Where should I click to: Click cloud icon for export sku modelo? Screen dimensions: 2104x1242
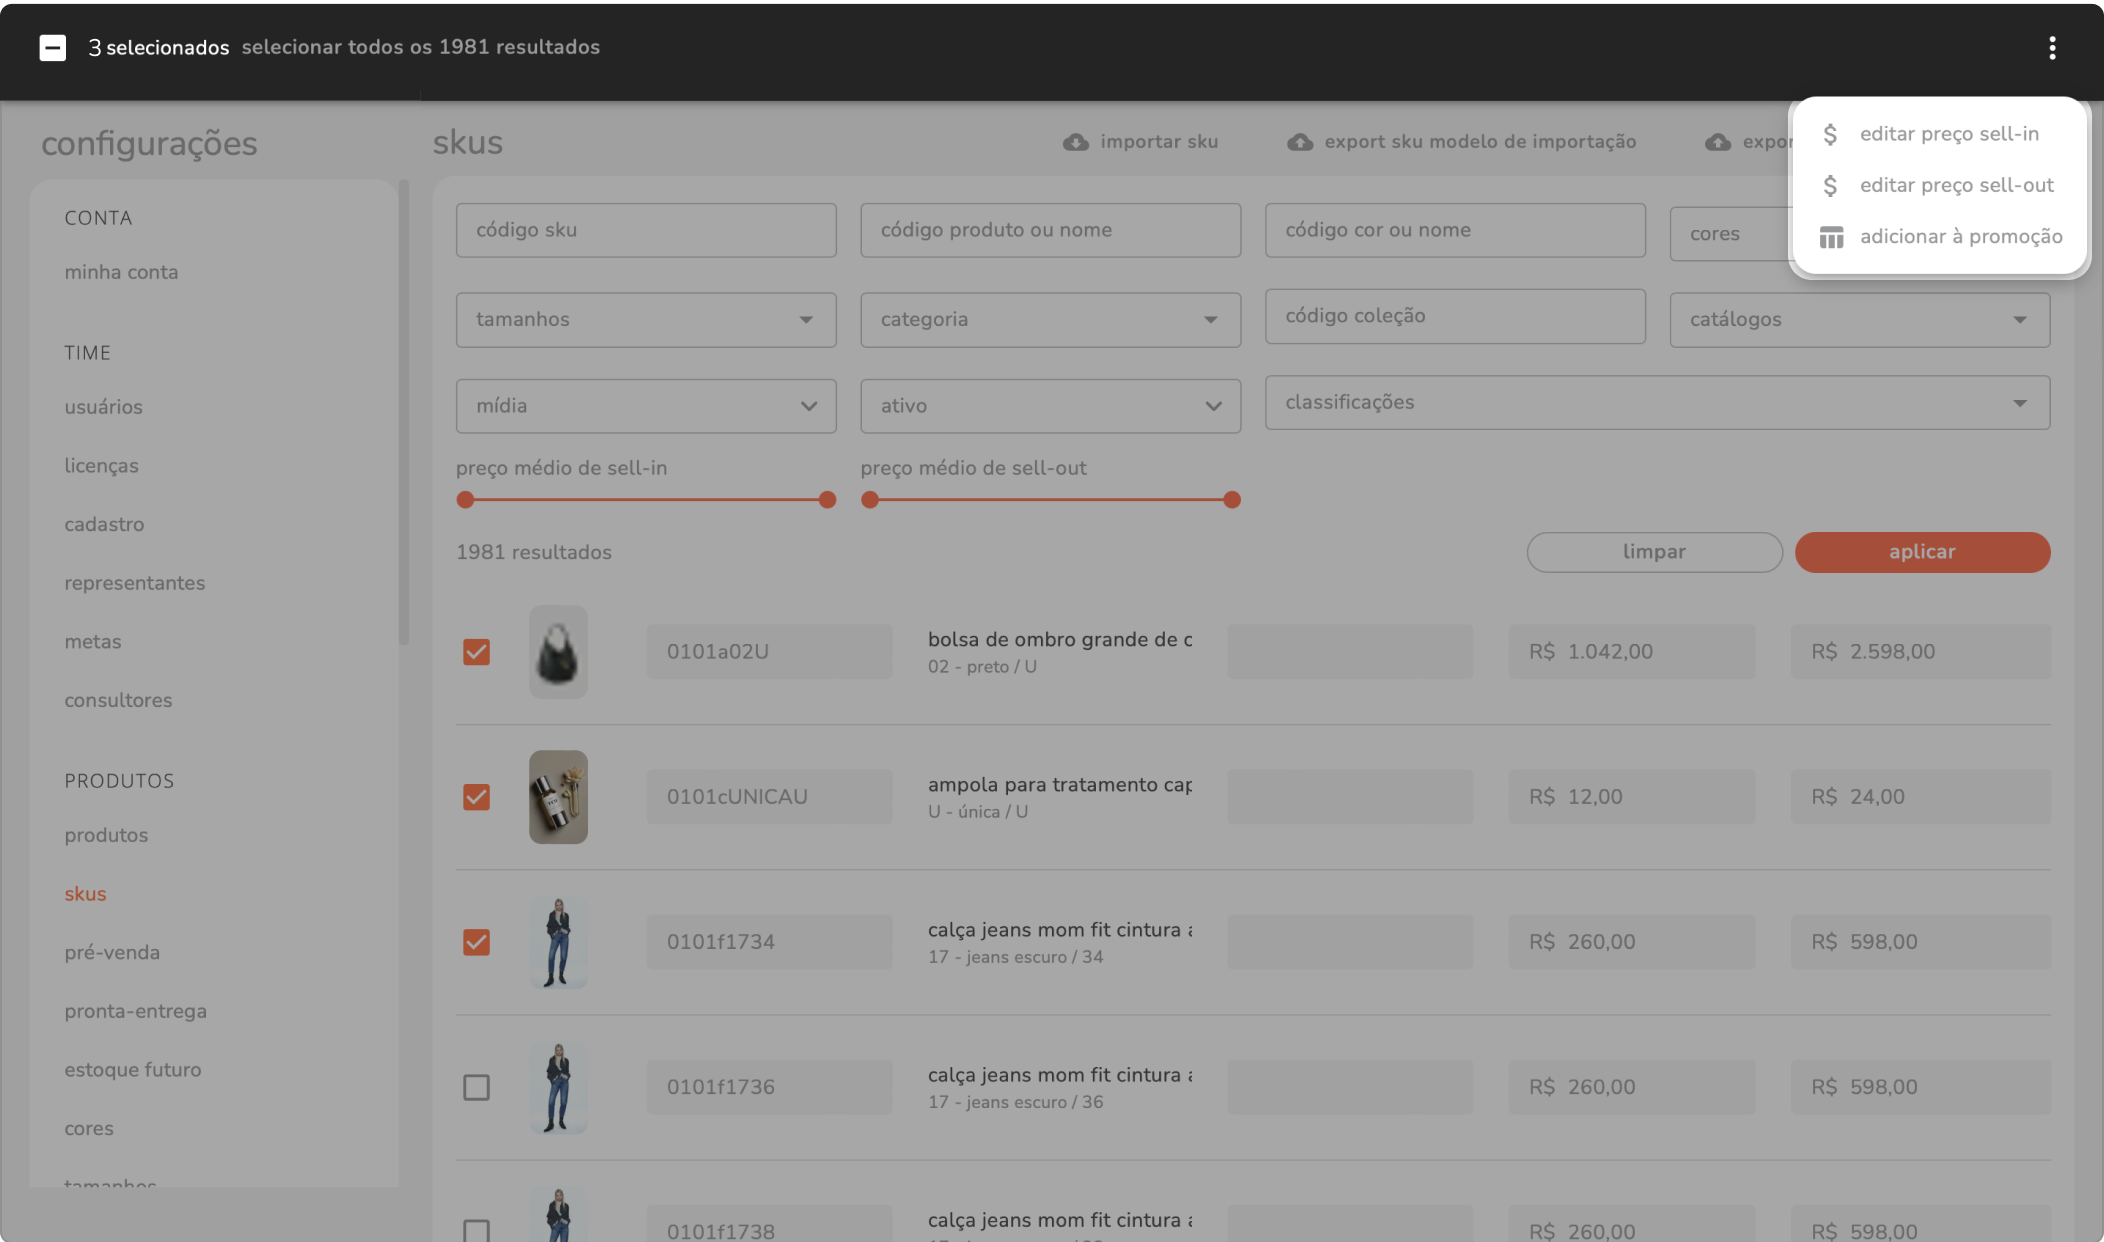point(1299,142)
